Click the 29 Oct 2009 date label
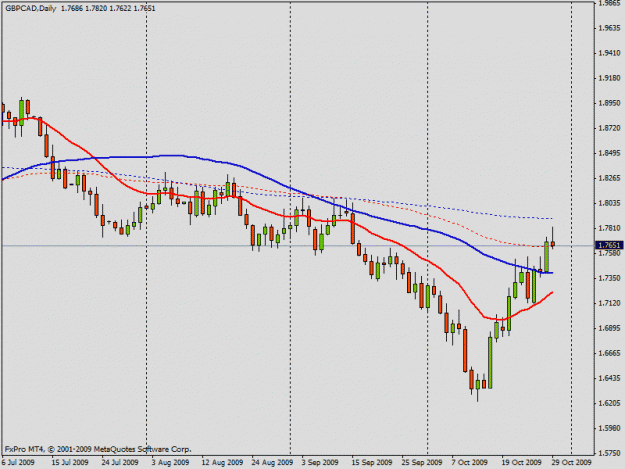 coord(572,462)
